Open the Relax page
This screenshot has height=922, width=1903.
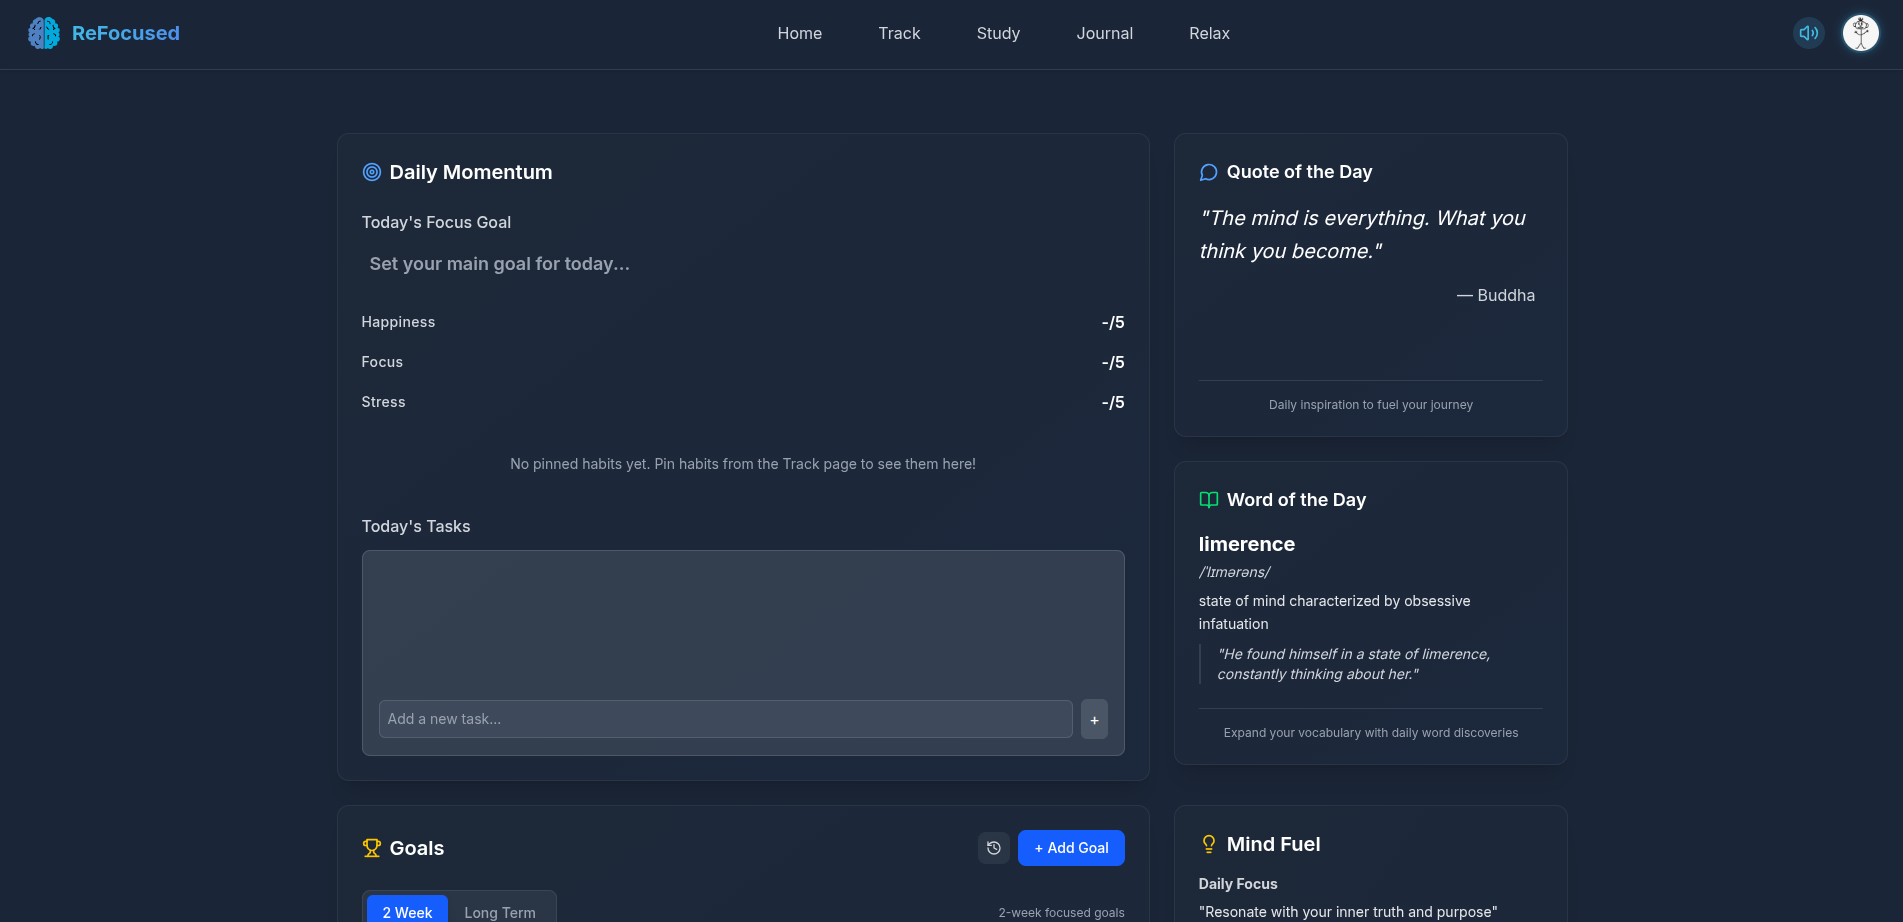pyautogui.click(x=1209, y=33)
